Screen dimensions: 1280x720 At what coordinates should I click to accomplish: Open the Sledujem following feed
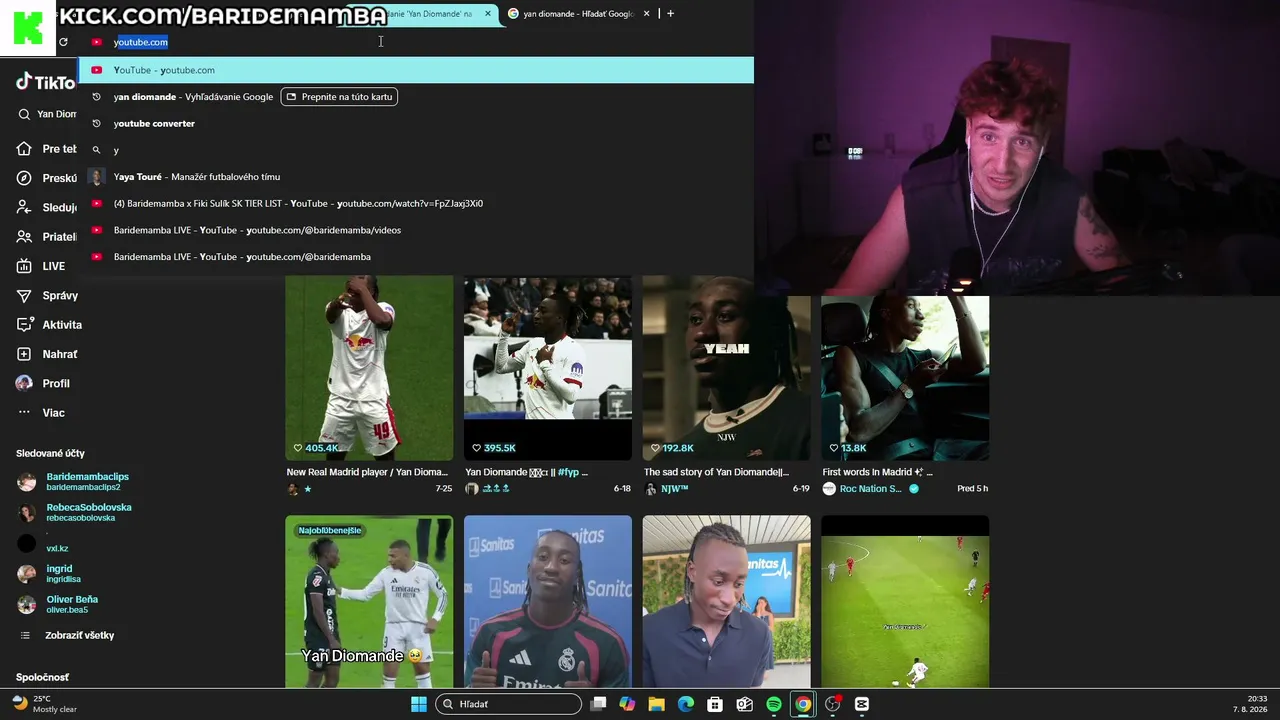(x=47, y=207)
